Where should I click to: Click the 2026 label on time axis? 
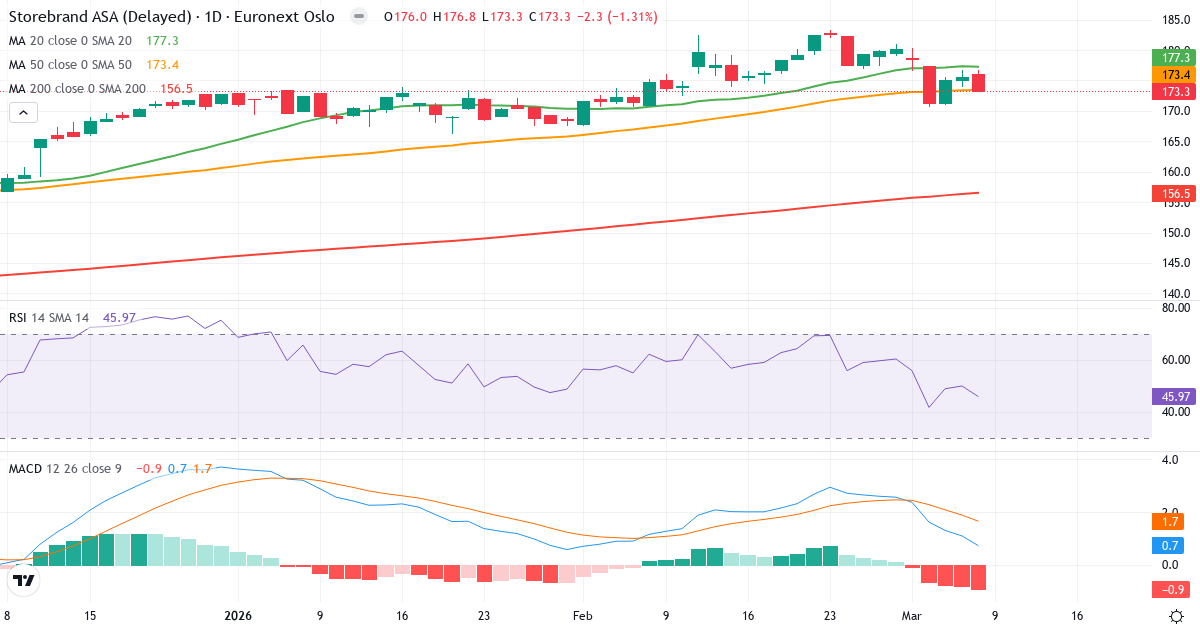pos(238,617)
